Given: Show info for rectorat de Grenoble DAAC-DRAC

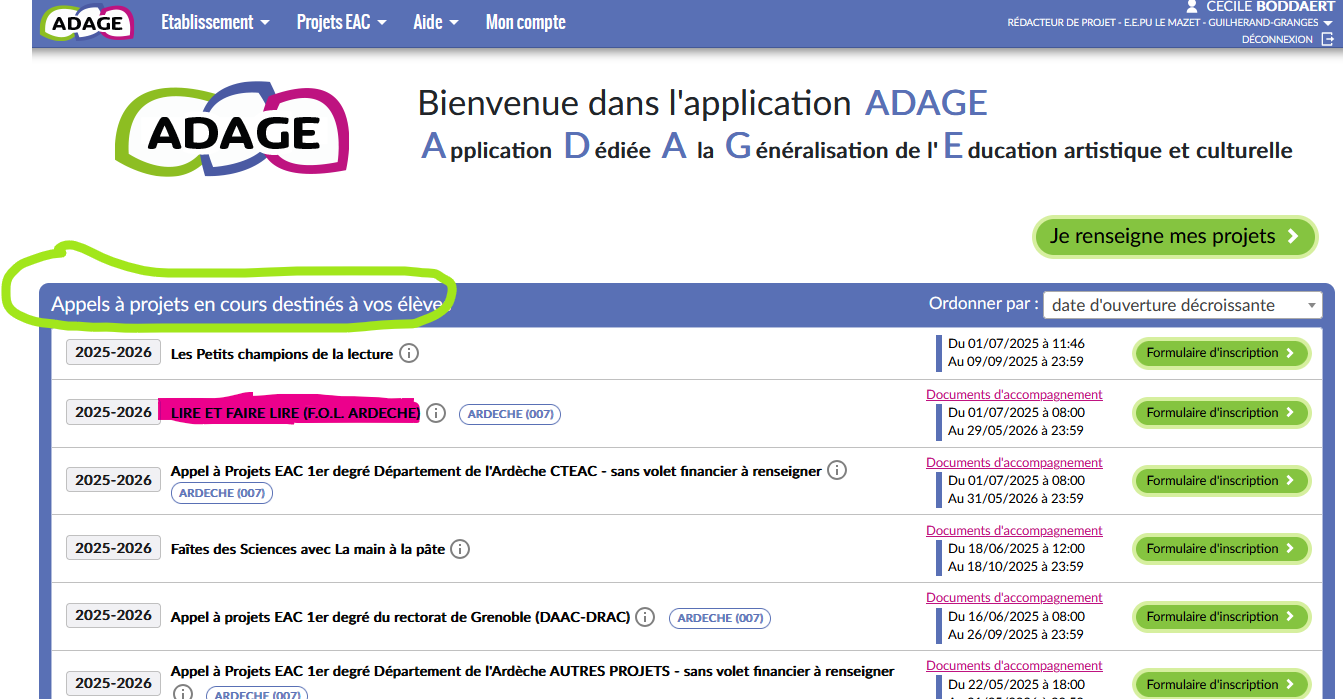Looking at the screenshot, I should point(645,617).
